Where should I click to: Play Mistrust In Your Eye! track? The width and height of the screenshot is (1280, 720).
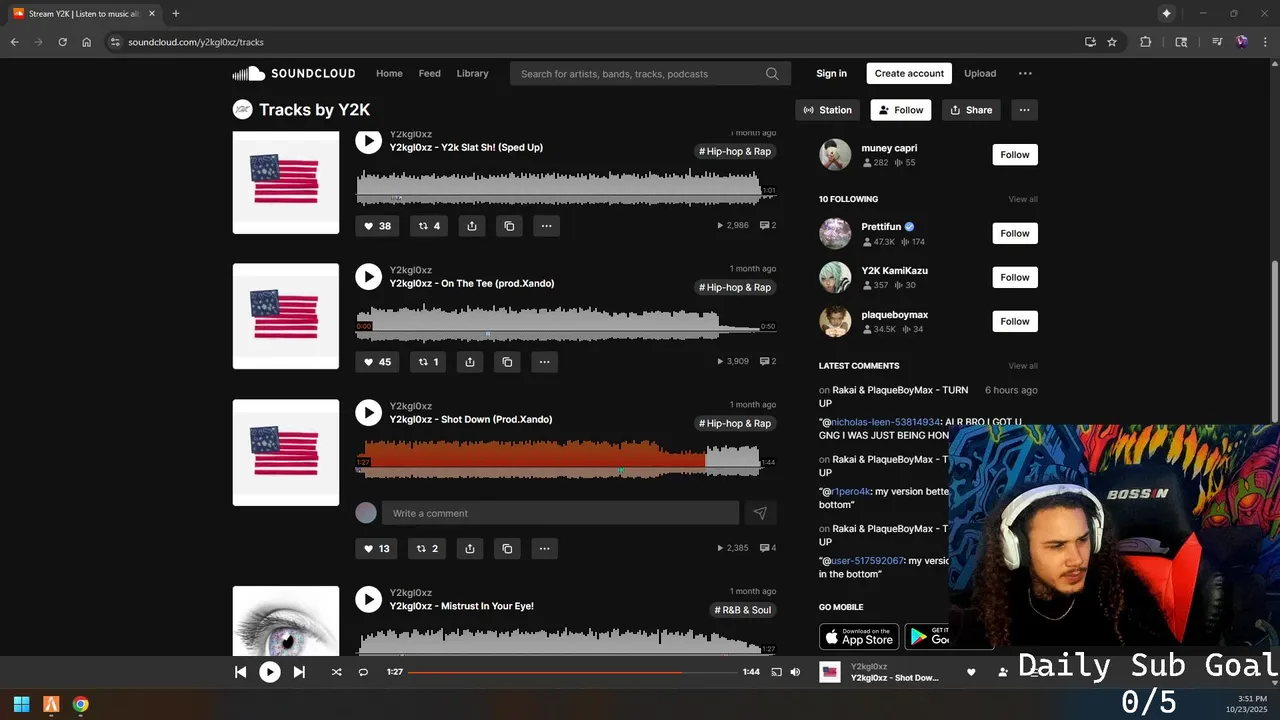pos(369,599)
